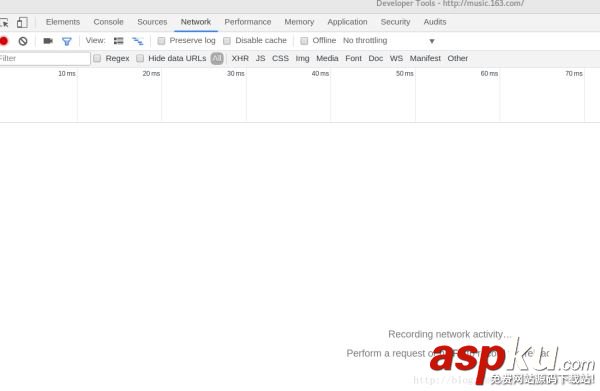Filter requests by WS
The height and width of the screenshot is (391, 600).
tap(396, 59)
